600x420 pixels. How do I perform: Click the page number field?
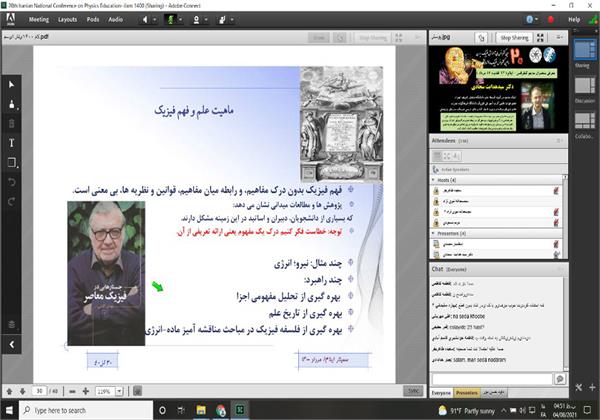(39, 391)
